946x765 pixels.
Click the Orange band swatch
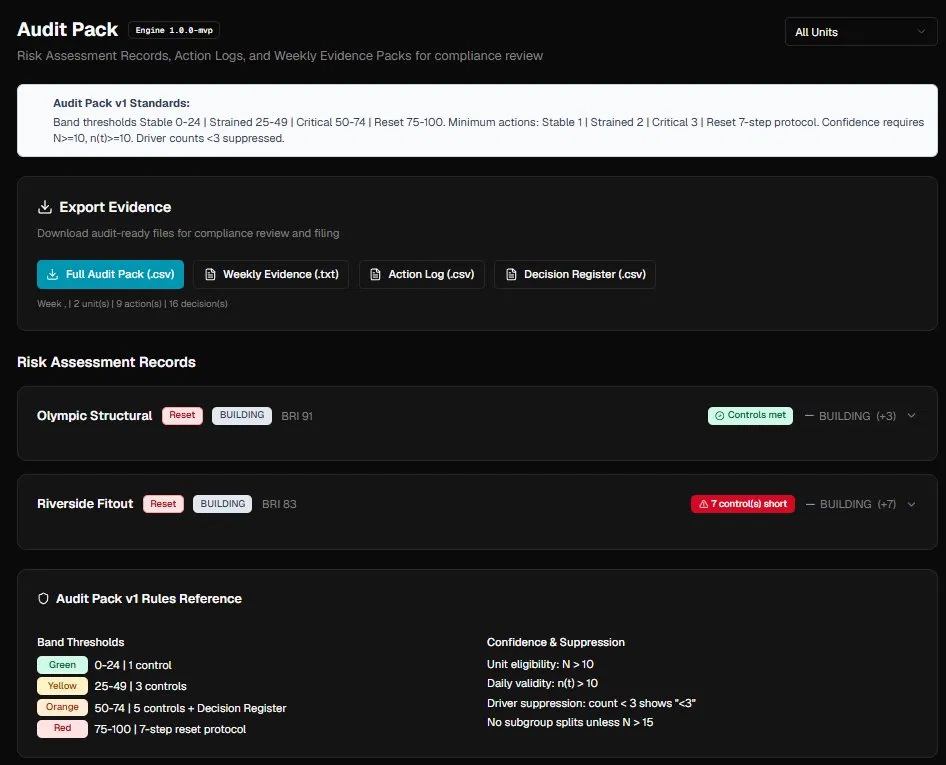click(x=62, y=707)
